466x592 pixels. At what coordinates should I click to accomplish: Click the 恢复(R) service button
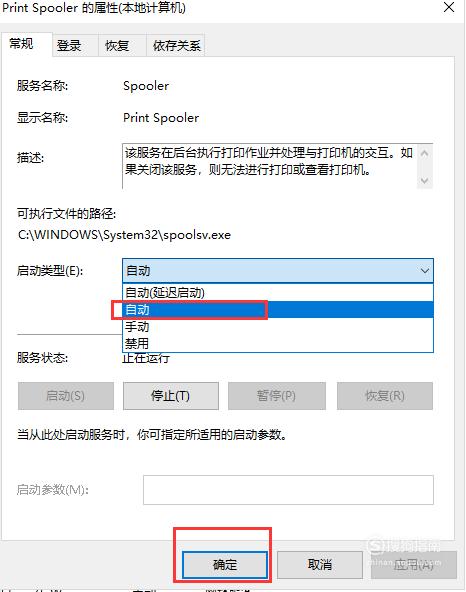[385, 396]
